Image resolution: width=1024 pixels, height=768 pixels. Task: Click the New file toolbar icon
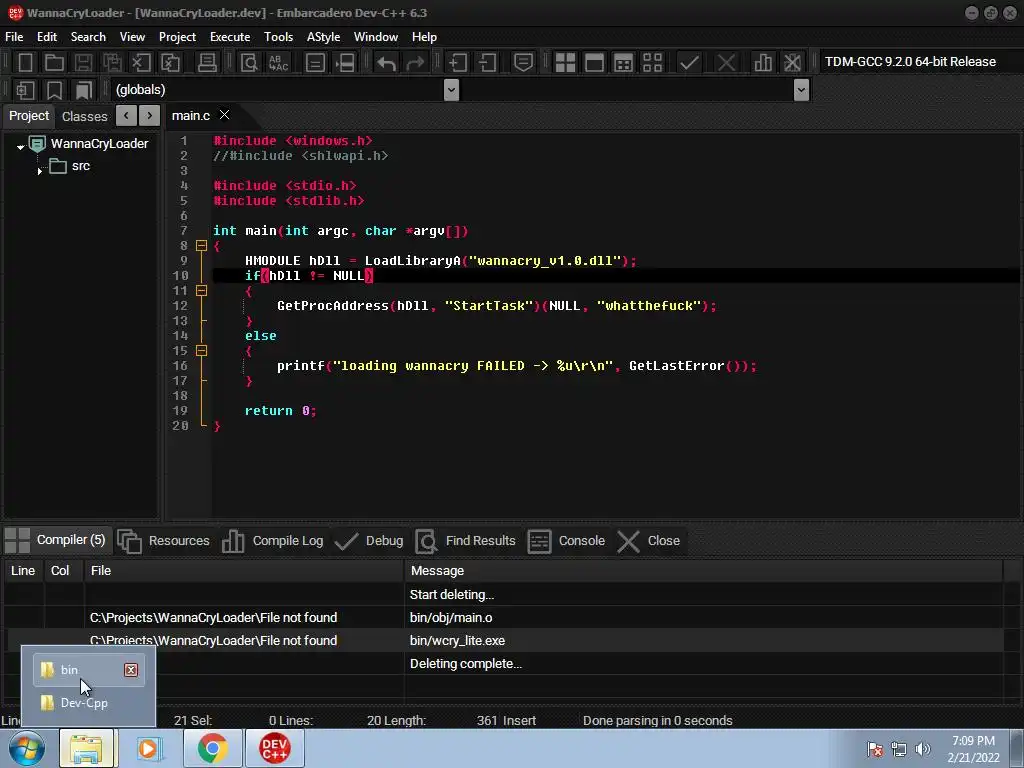tap(25, 62)
